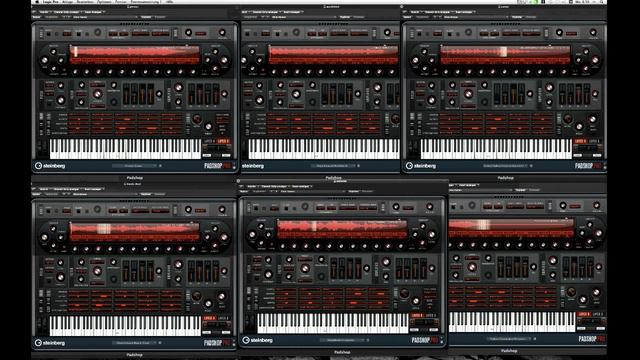The image size is (640, 360).
Task: Open the Logic Pro menu
Action: [x=51, y=2]
